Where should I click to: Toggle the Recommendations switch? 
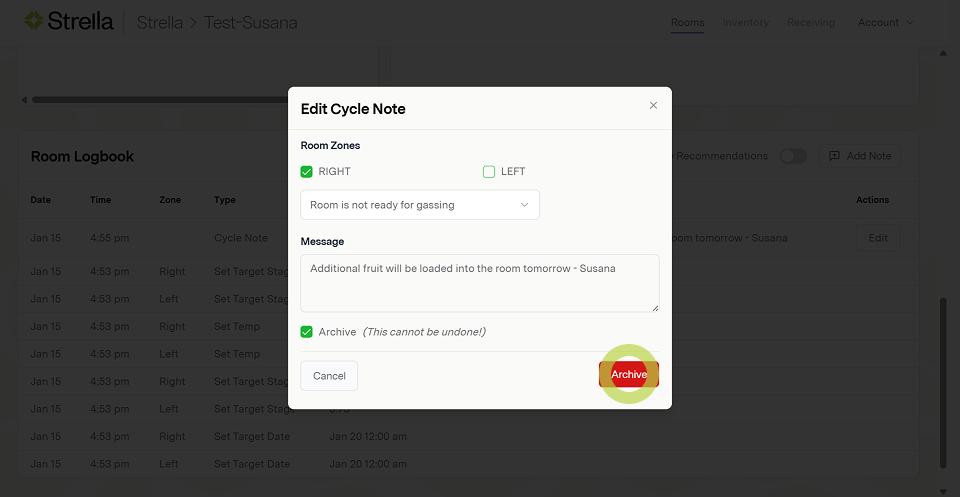pos(793,156)
